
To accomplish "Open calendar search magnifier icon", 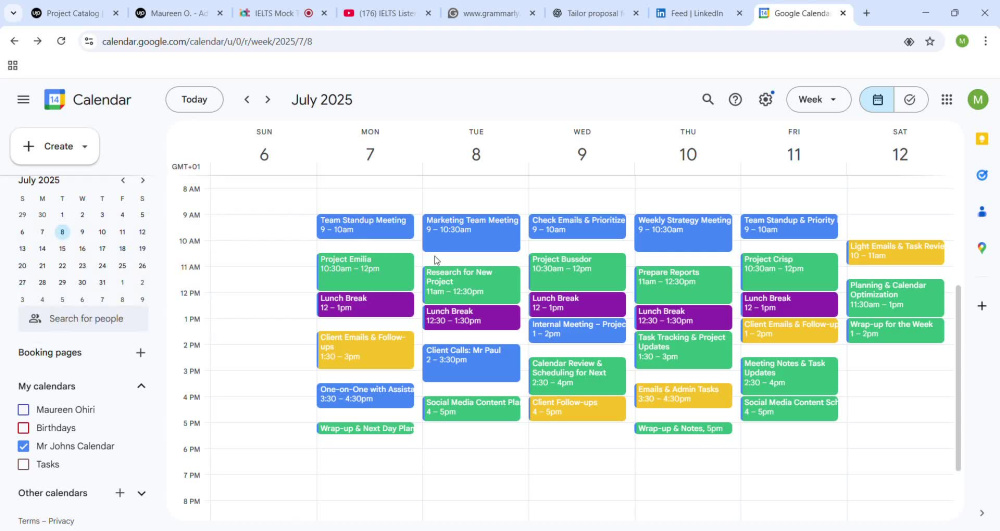I will [708, 99].
